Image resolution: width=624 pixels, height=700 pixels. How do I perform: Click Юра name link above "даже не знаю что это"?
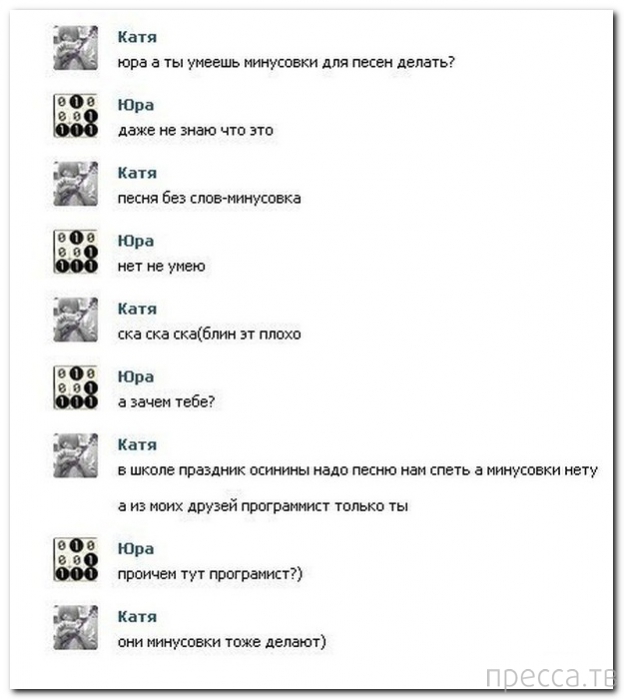point(136,105)
